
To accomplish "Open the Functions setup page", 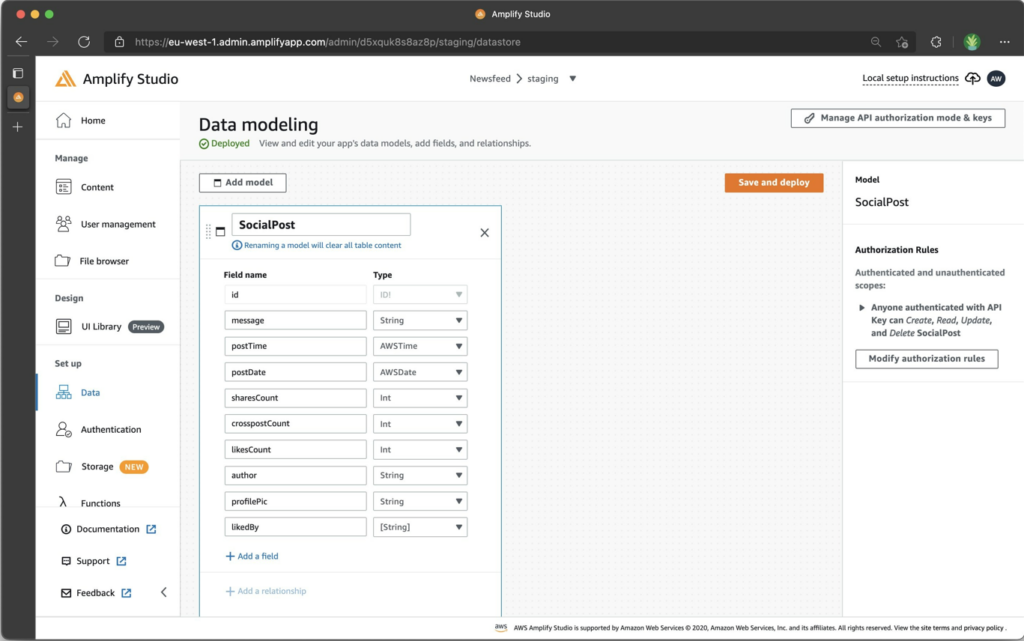I will 101,503.
